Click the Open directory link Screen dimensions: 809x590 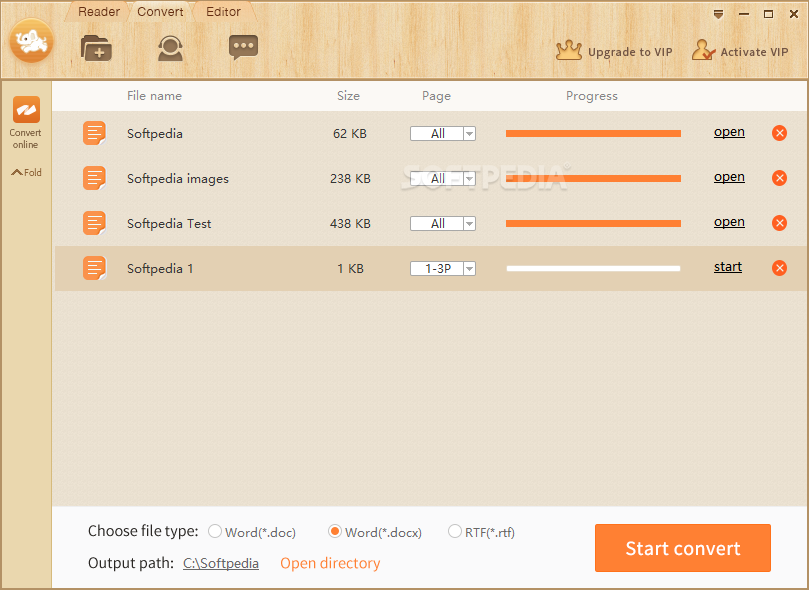(330, 563)
